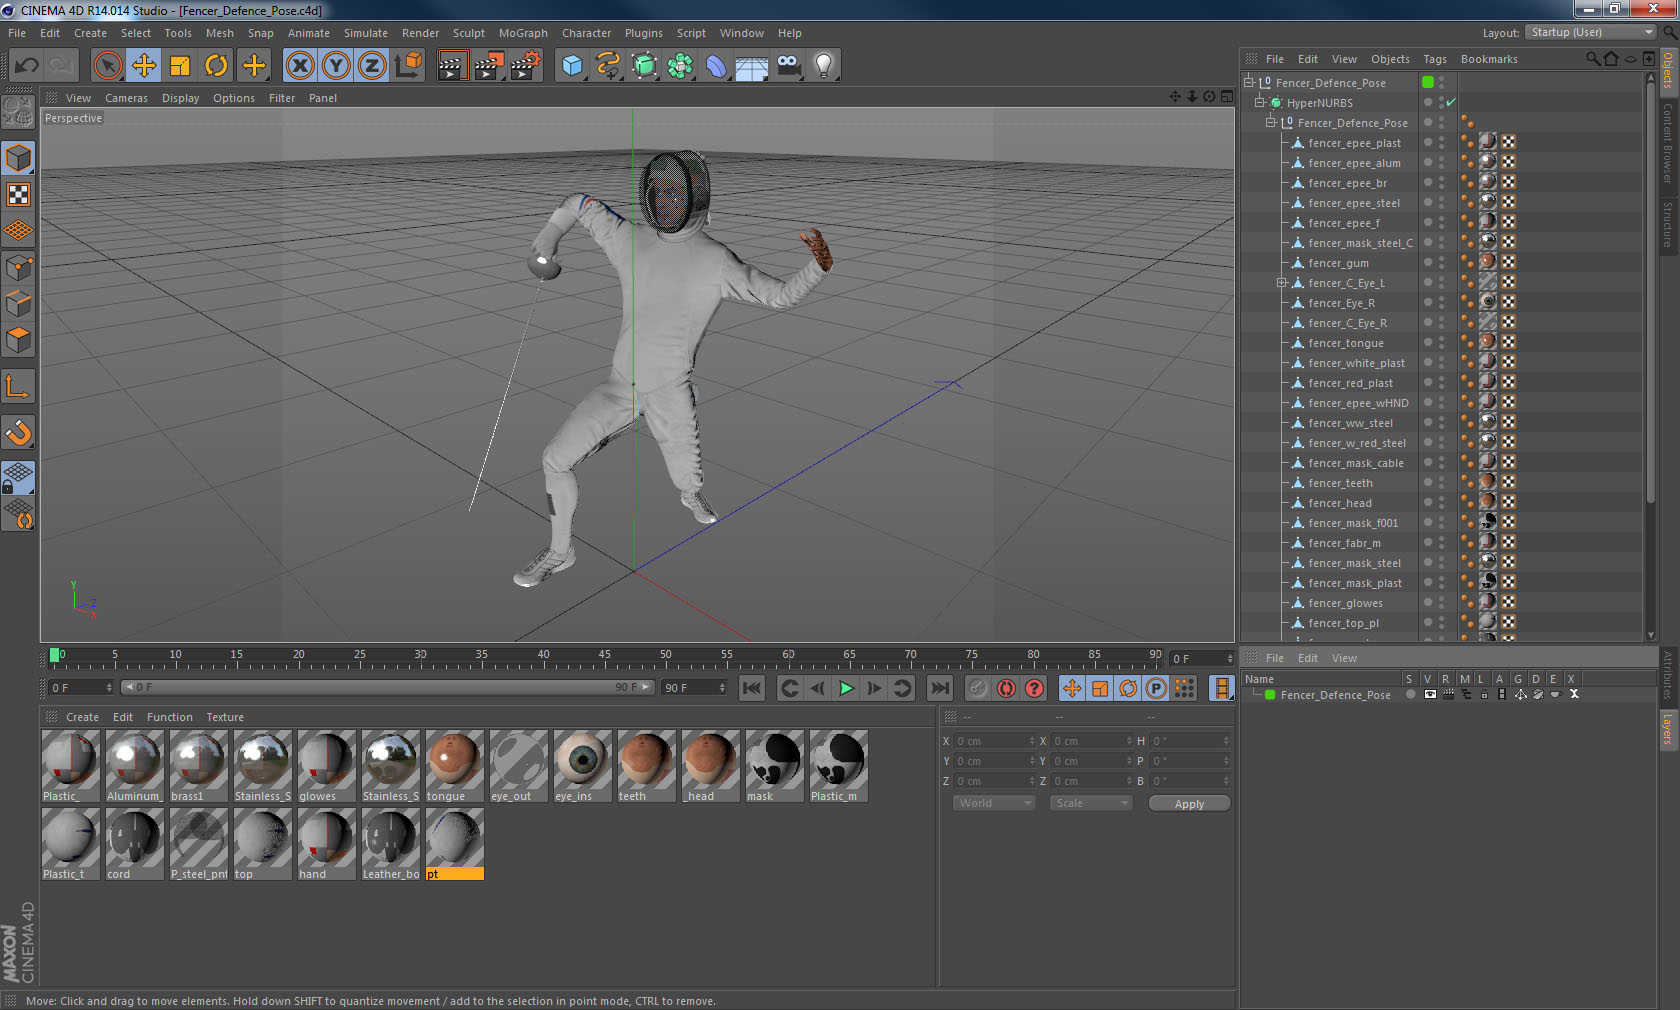The height and width of the screenshot is (1010, 1680).
Task: Click the Undo arrow icon
Action: click(x=27, y=66)
